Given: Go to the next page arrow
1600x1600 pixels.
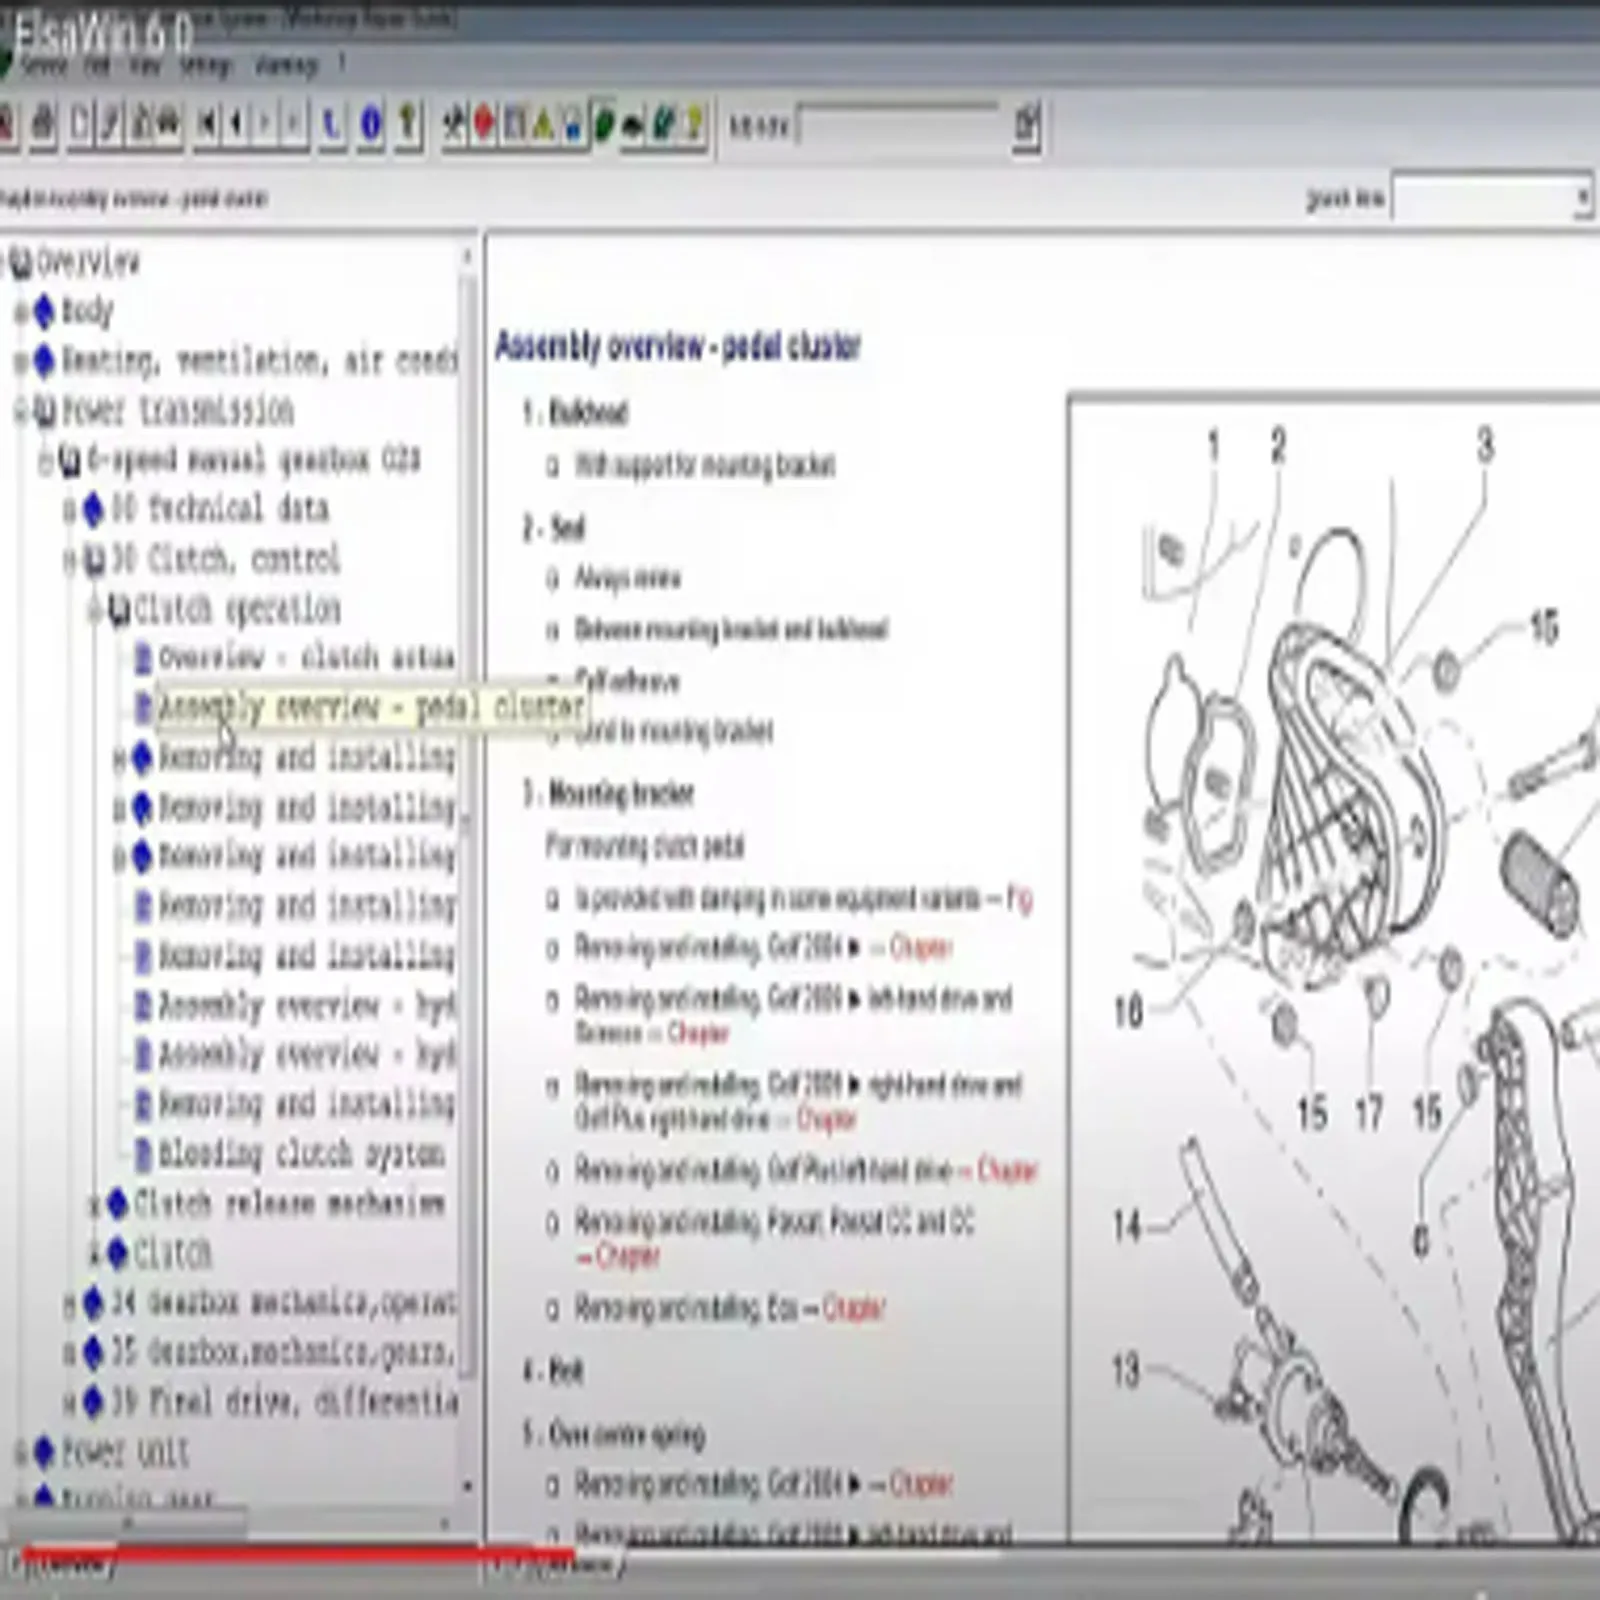Looking at the screenshot, I should 265,125.
